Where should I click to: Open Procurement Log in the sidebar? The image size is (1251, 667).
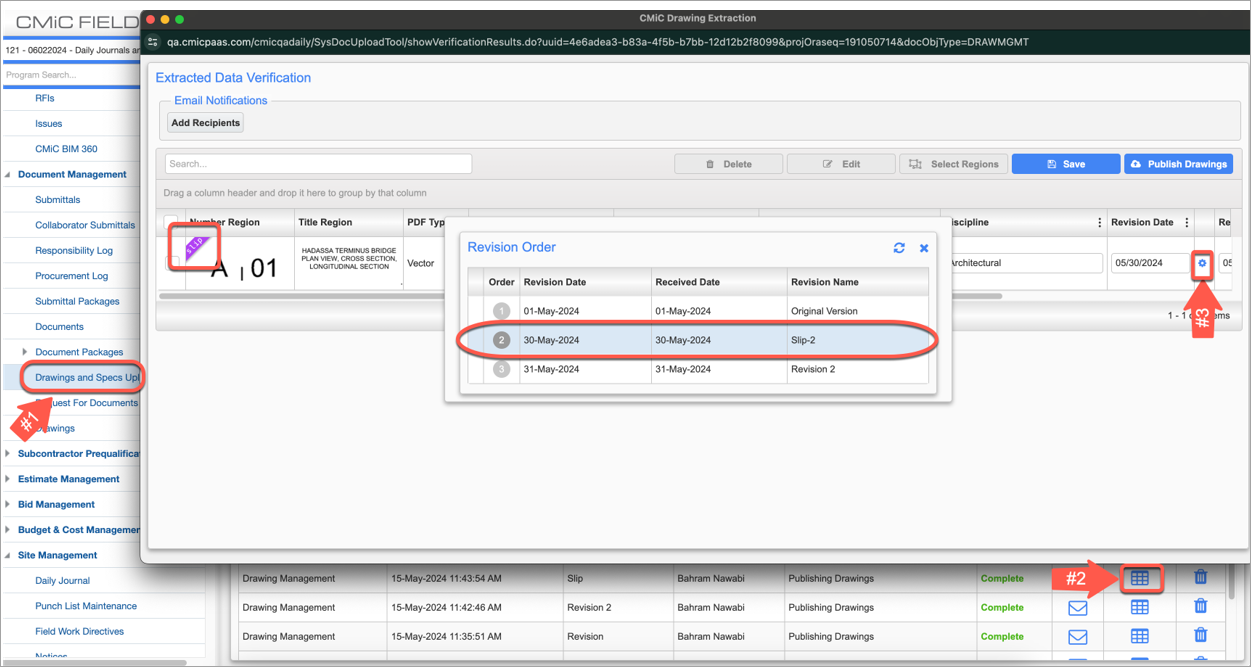pos(71,276)
